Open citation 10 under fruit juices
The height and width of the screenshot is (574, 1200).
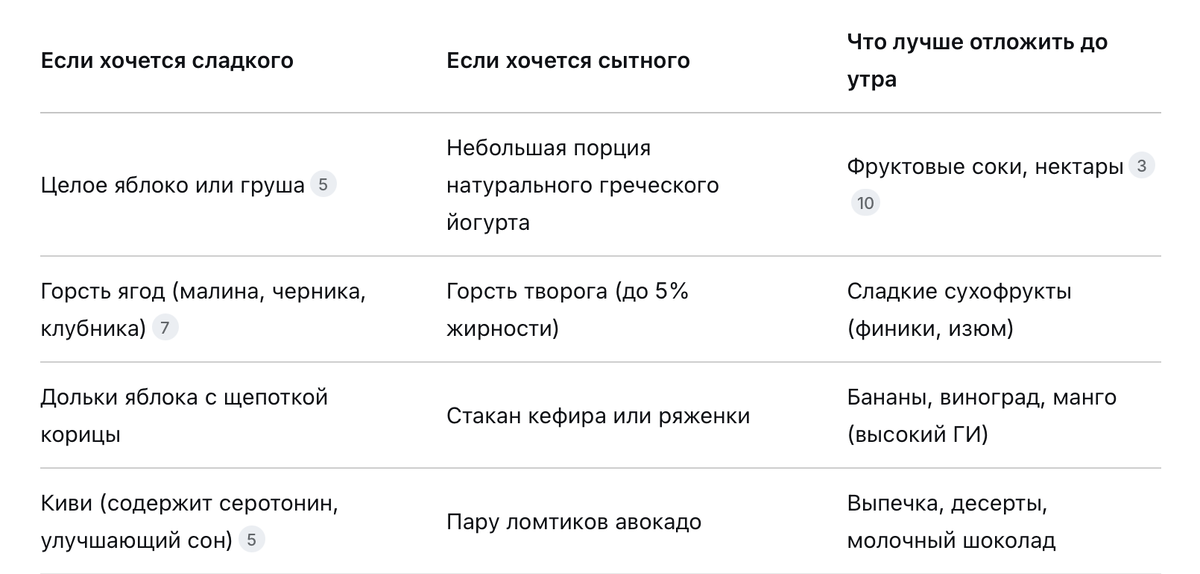click(x=865, y=204)
